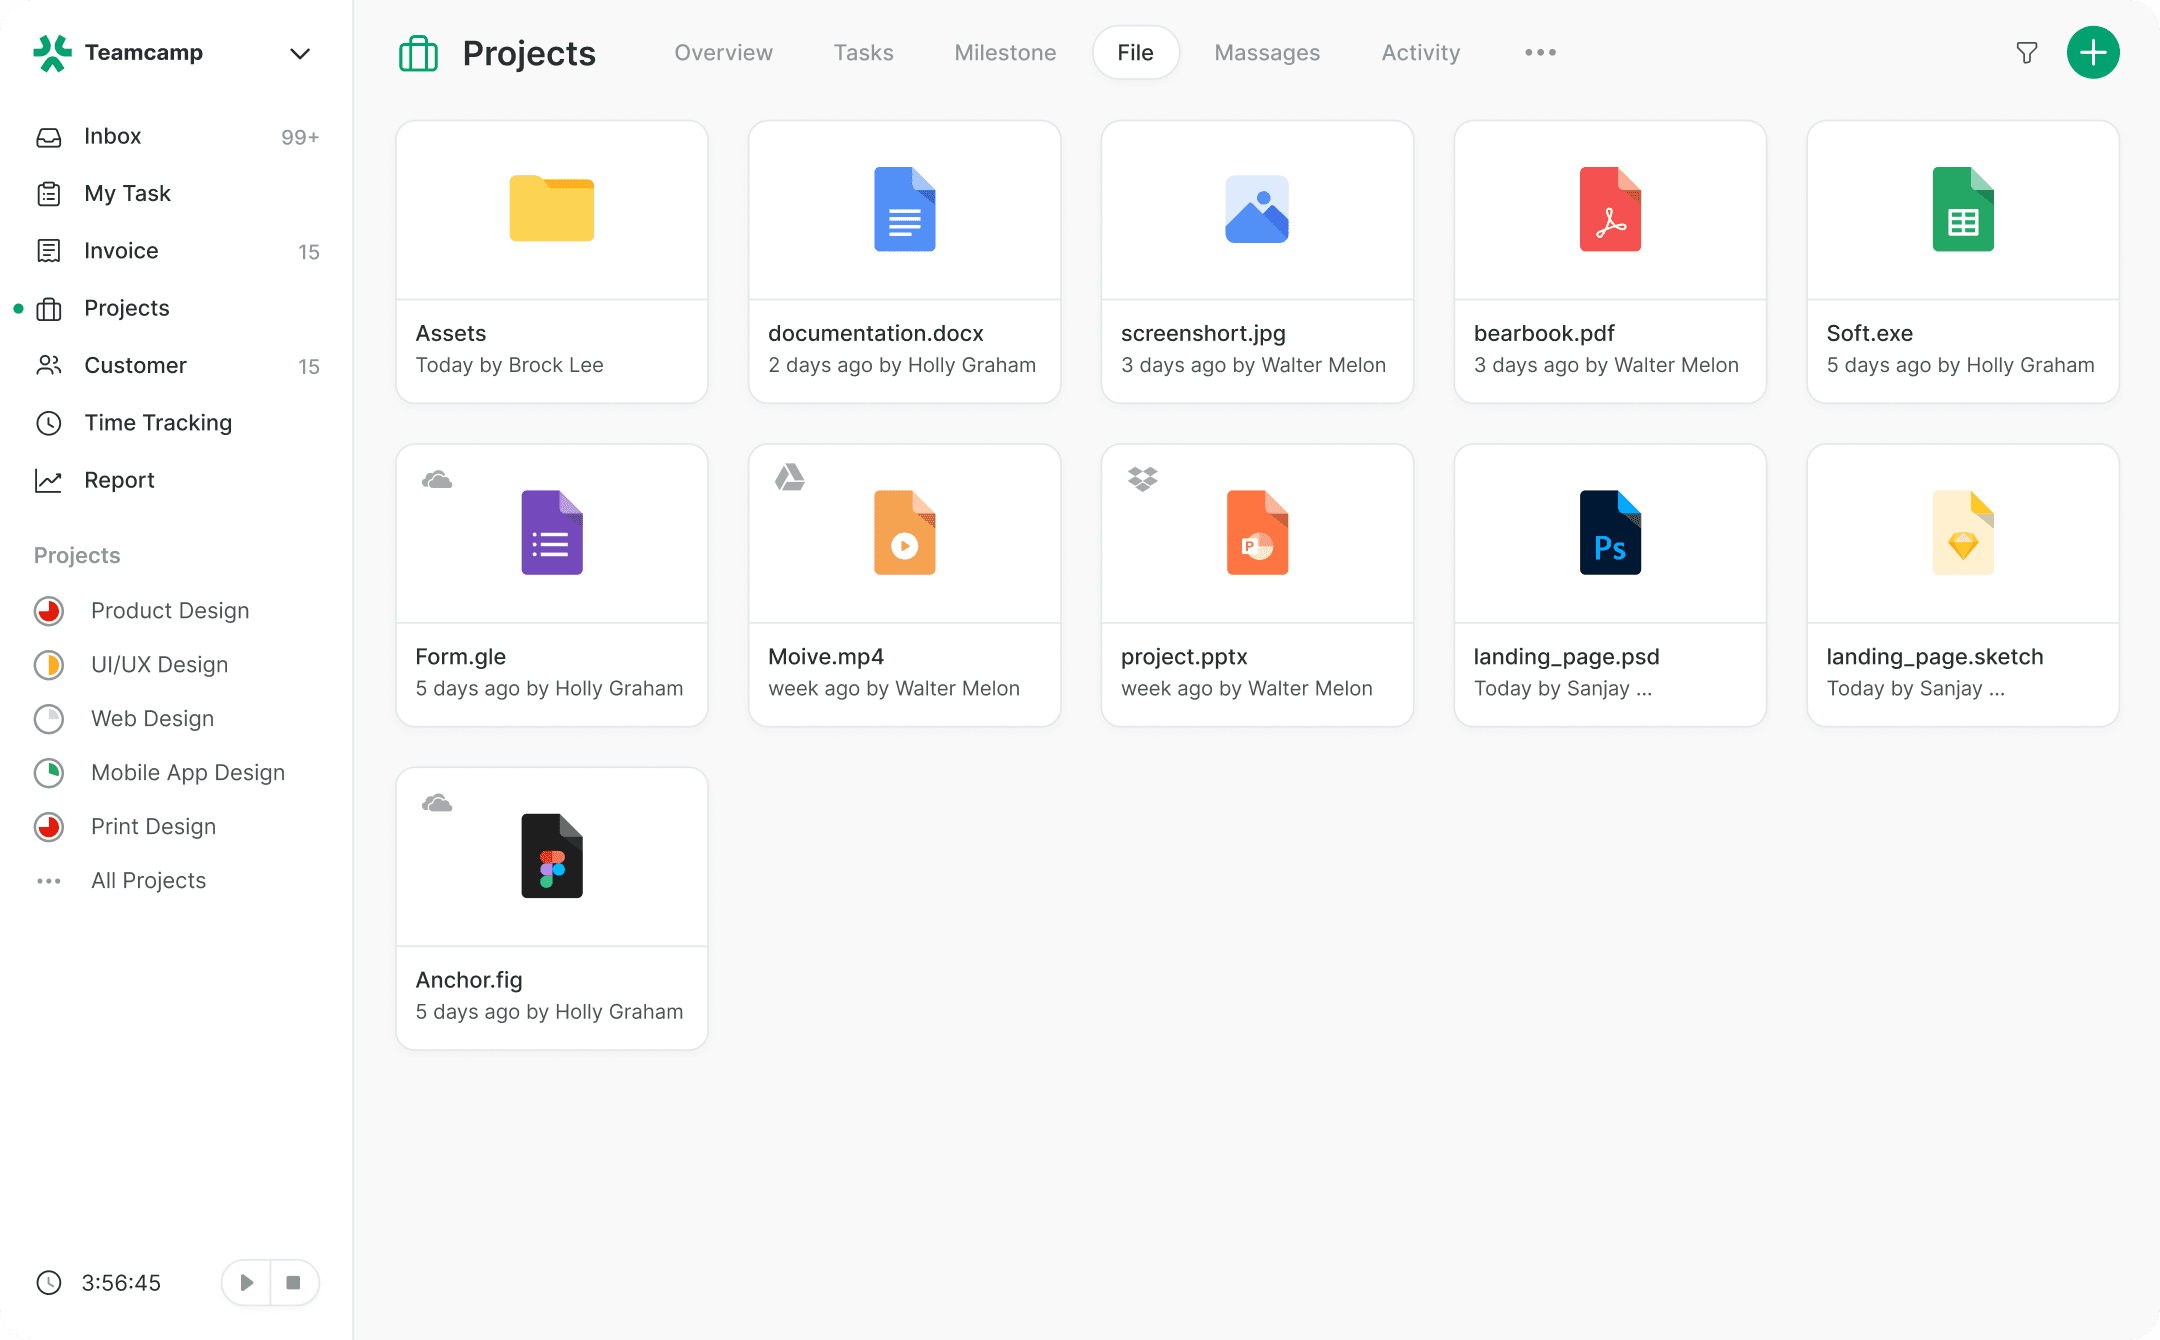Open the Assets folder icon
Screen dimensions: 2160x1340
(x=551, y=209)
